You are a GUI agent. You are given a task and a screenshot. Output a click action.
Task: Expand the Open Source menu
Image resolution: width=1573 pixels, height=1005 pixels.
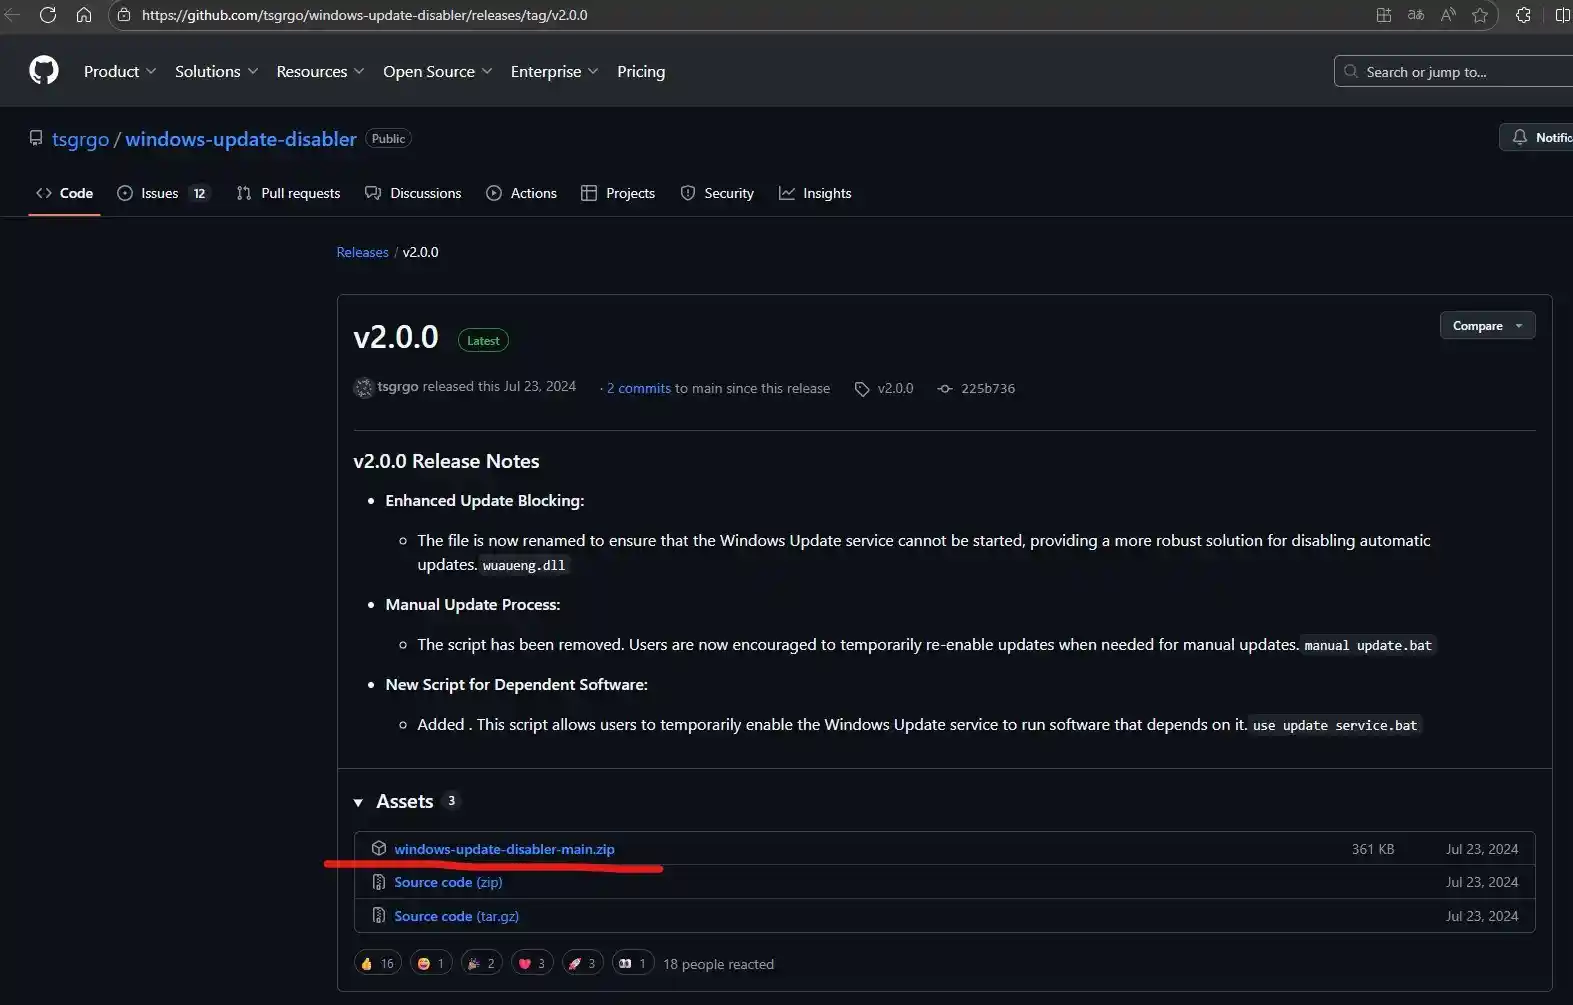437,72
